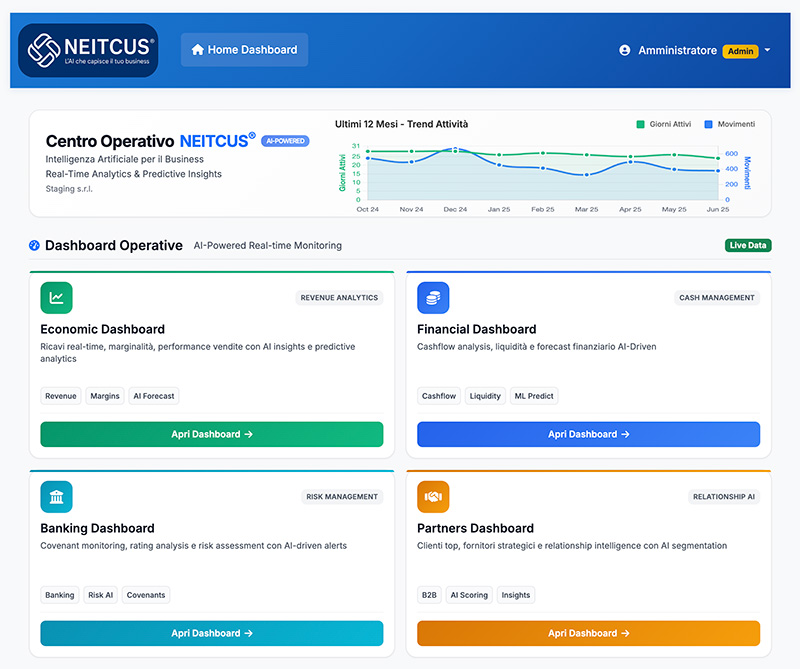Click the user profile icon beside Amministratore
The width and height of the screenshot is (800, 669).
[625, 50]
